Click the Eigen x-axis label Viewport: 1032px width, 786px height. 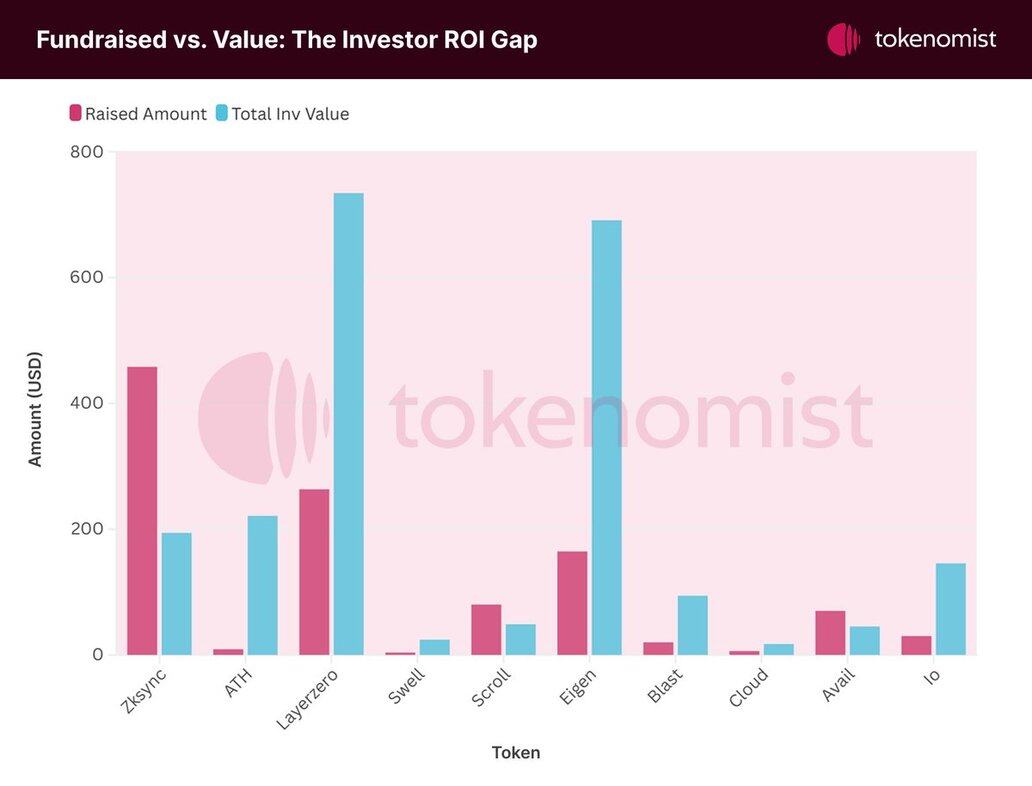coord(578,686)
